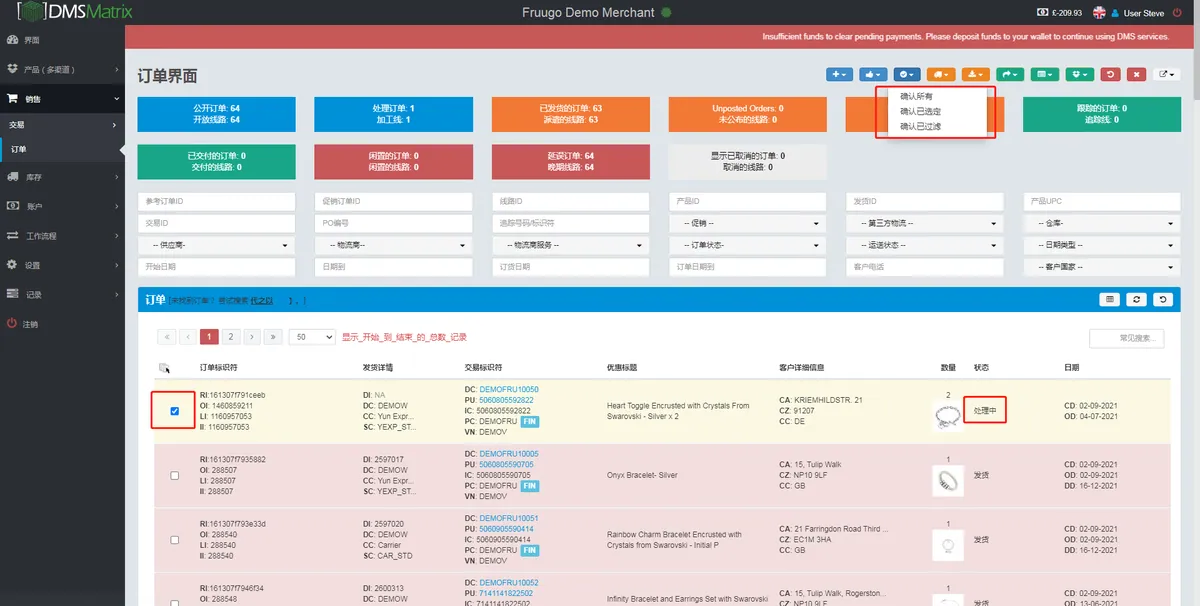The width and height of the screenshot is (1200, 606).
Task: Open the green Dropbox dropdown button
Action: (1078, 74)
